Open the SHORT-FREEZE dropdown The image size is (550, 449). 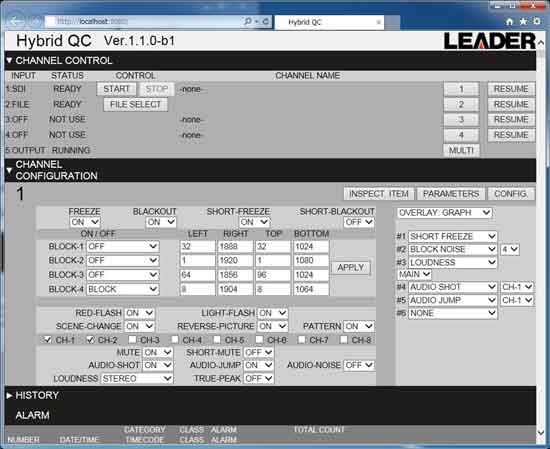[254, 222]
